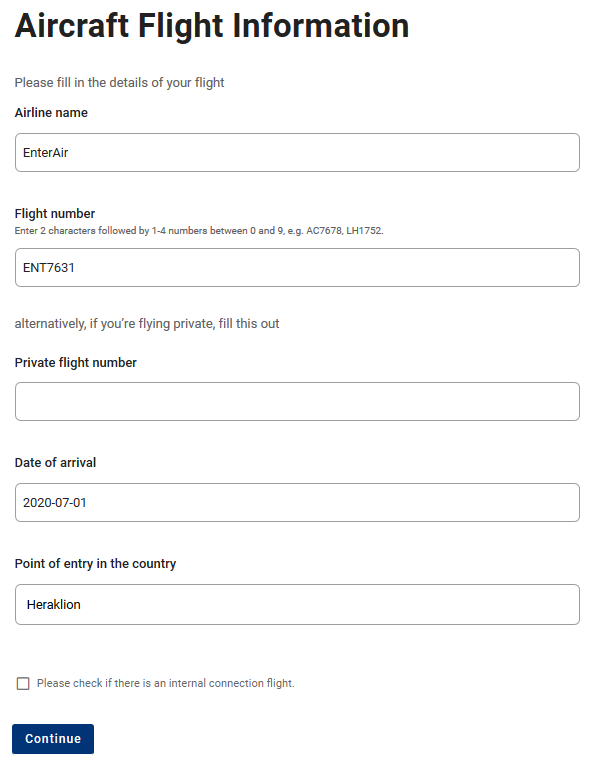This screenshot has height=767, width=614.
Task: Focus the Airline name input field
Action: coord(297,153)
